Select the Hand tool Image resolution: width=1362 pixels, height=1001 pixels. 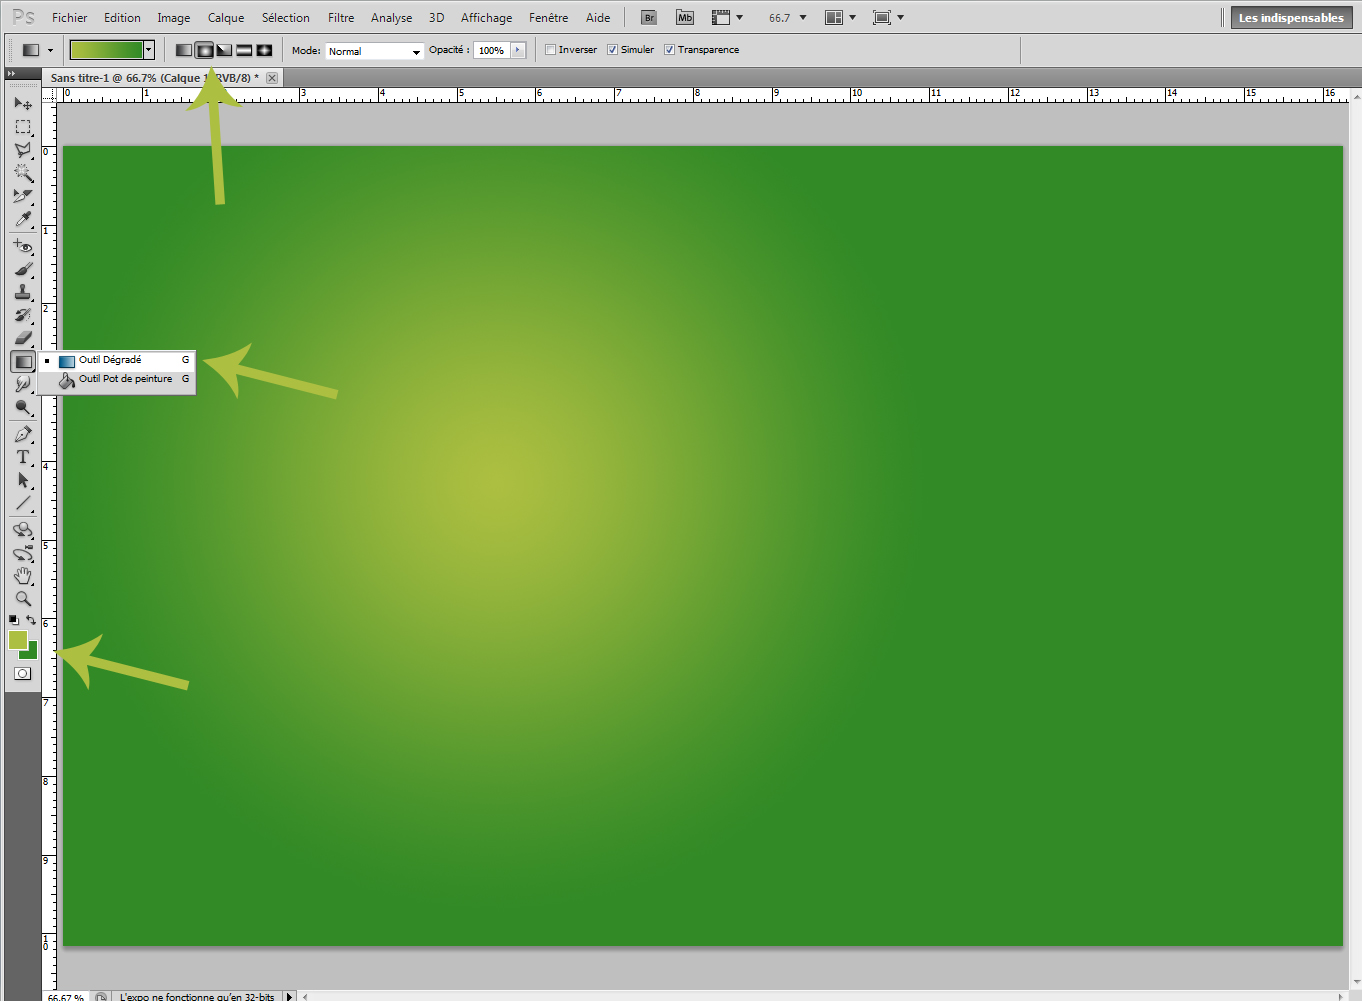(23, 576)
